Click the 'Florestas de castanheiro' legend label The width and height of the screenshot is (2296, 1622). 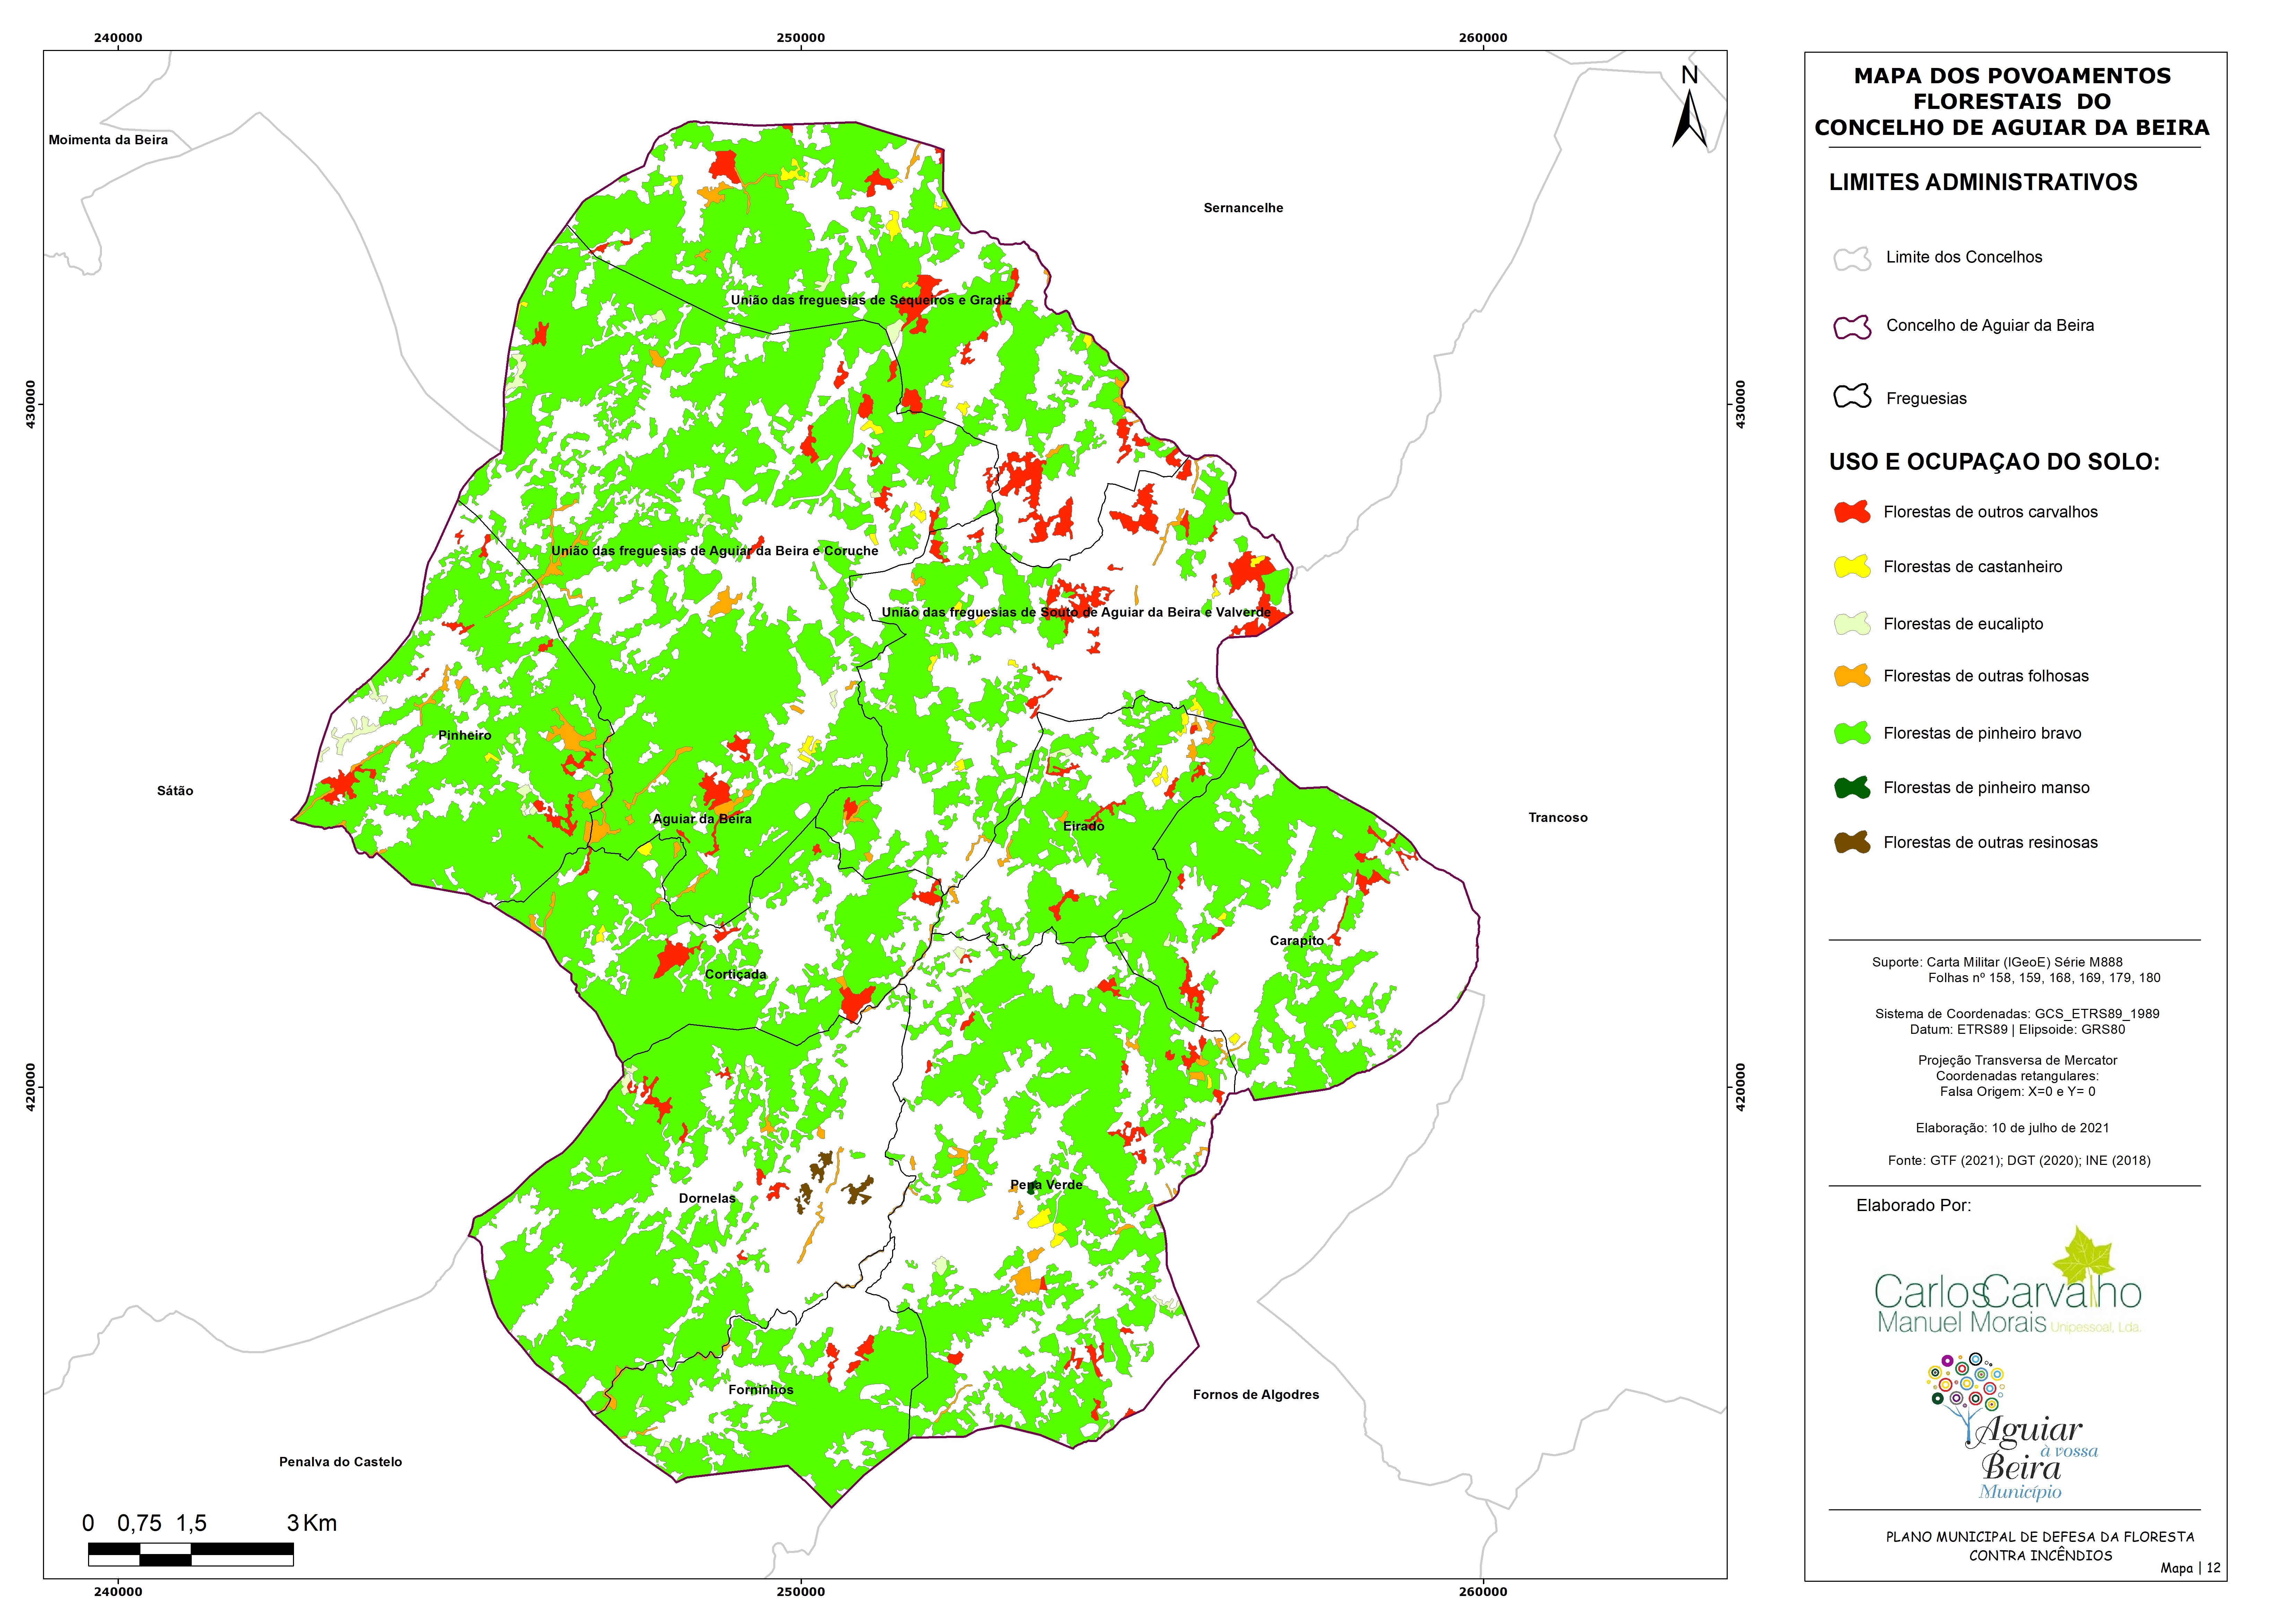[x=1972, y=567]
